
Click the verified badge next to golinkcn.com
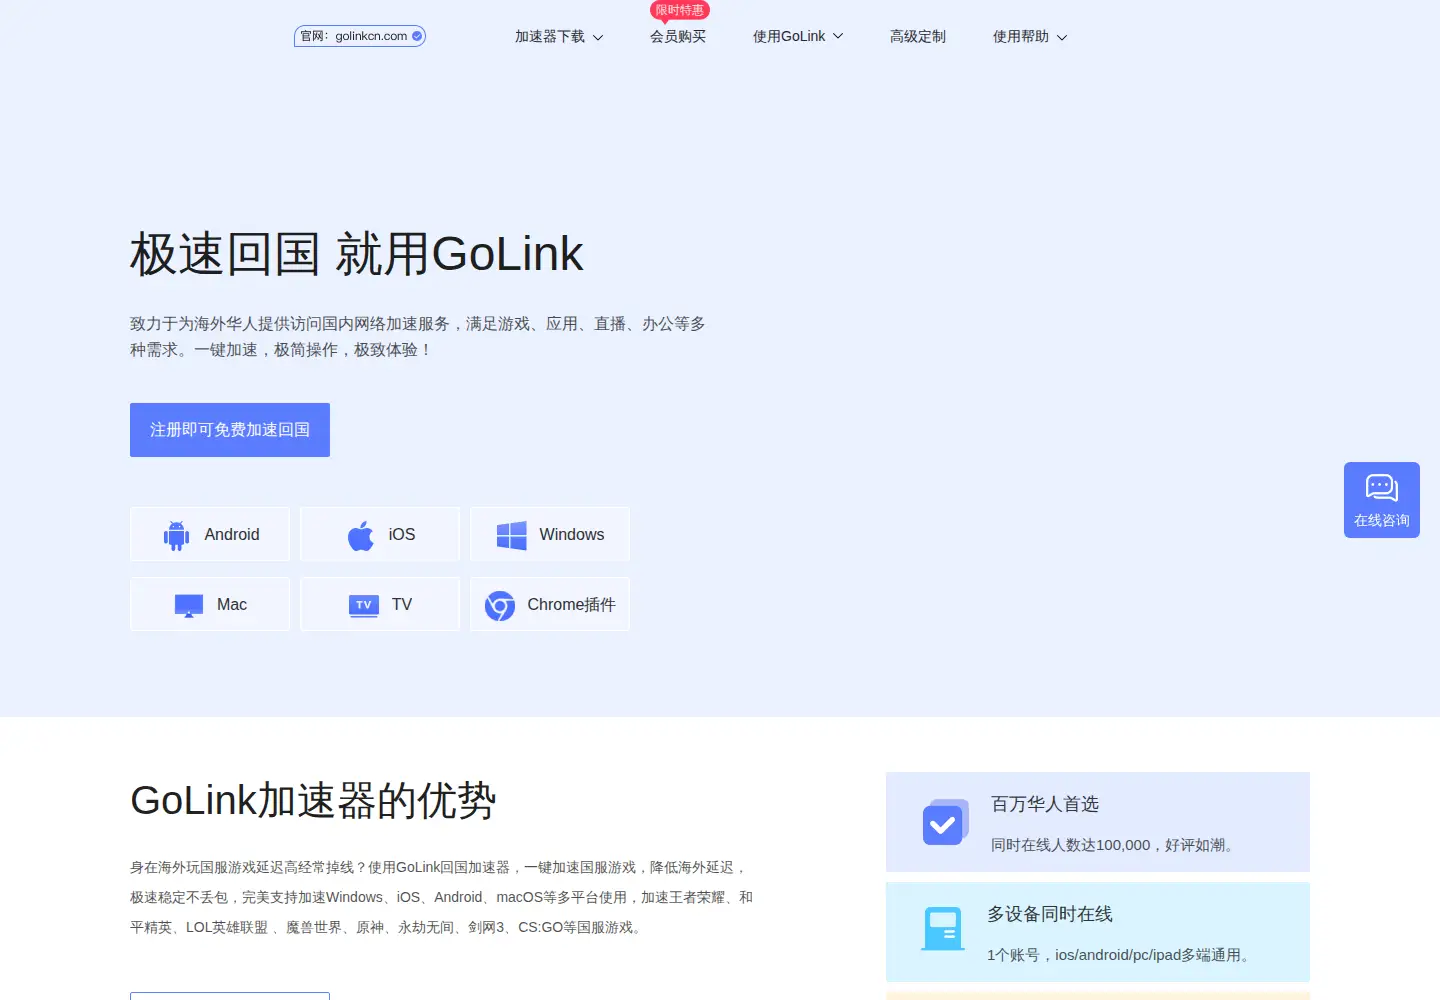tap(417, 36)
